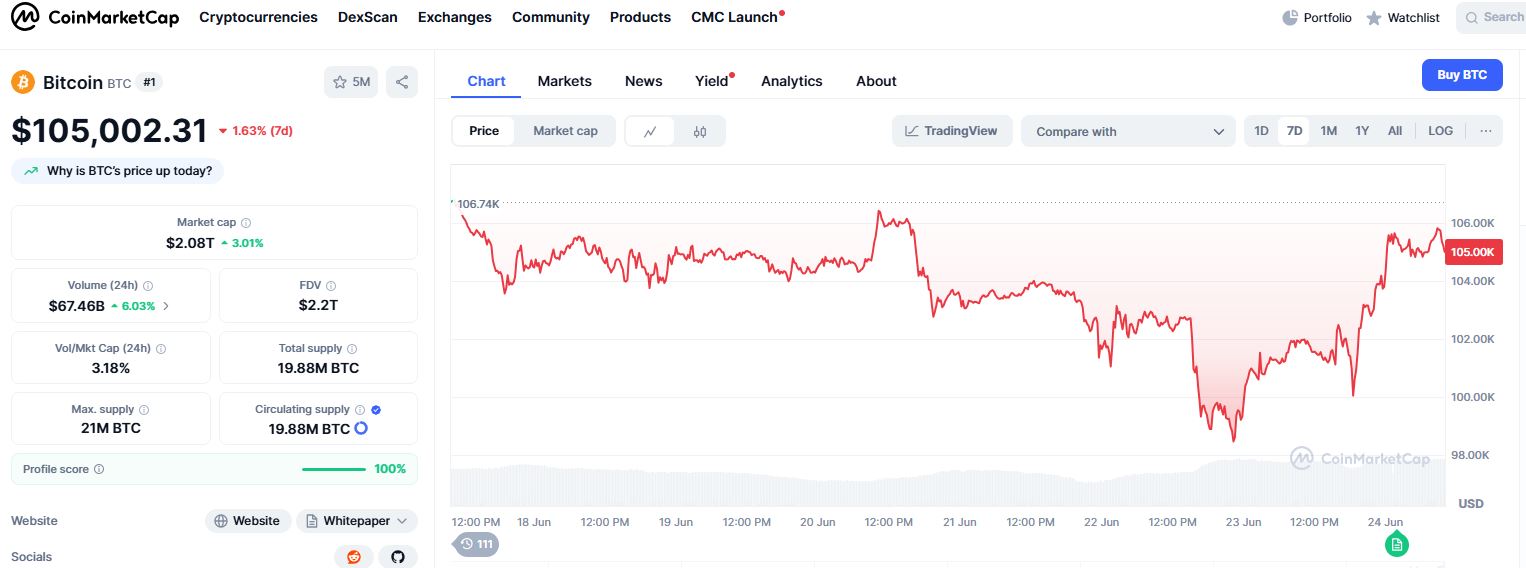Screen dimensions: 1526x568
Task: Open the GitHub social link icon
Action: [x=398, y=557]
